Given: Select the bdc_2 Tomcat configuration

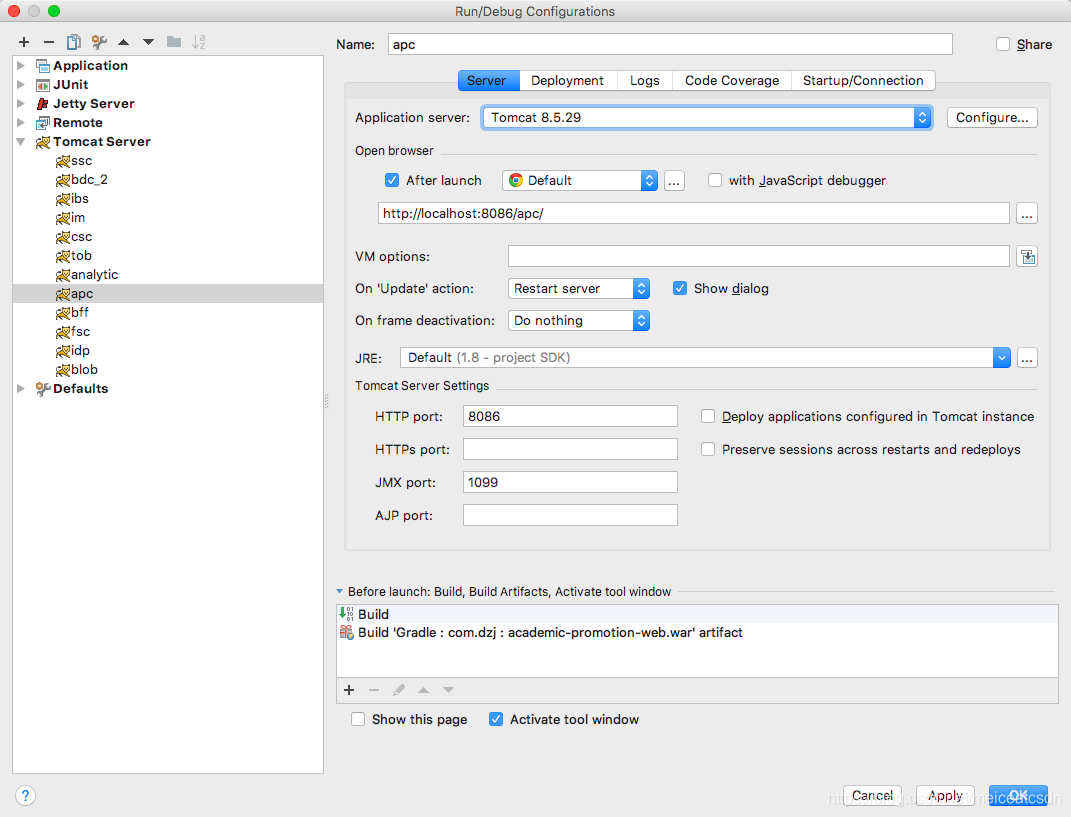Looking at the screenshot, I should pyautogui.click(x=167, y=180).
